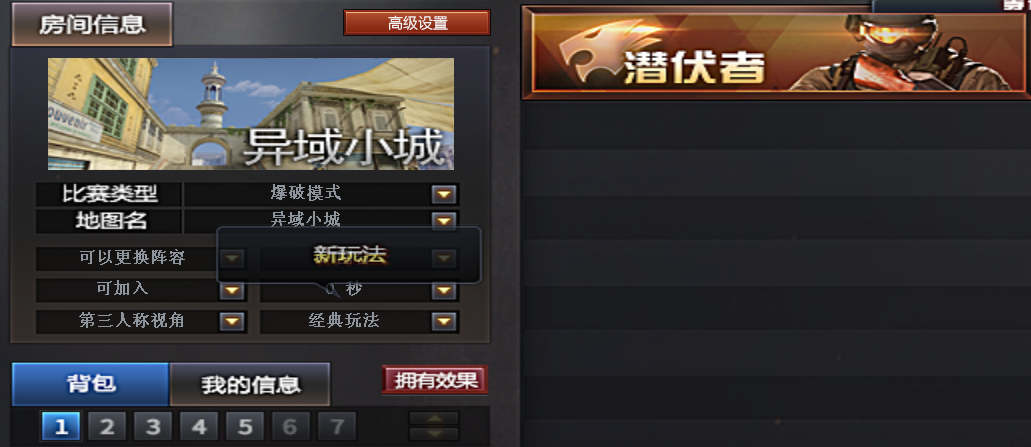Expand the 第三人称视角 dropdown arrow
Image resolution: width=1031 pixels, height=447 pixels.
click(x=231, y=321)
